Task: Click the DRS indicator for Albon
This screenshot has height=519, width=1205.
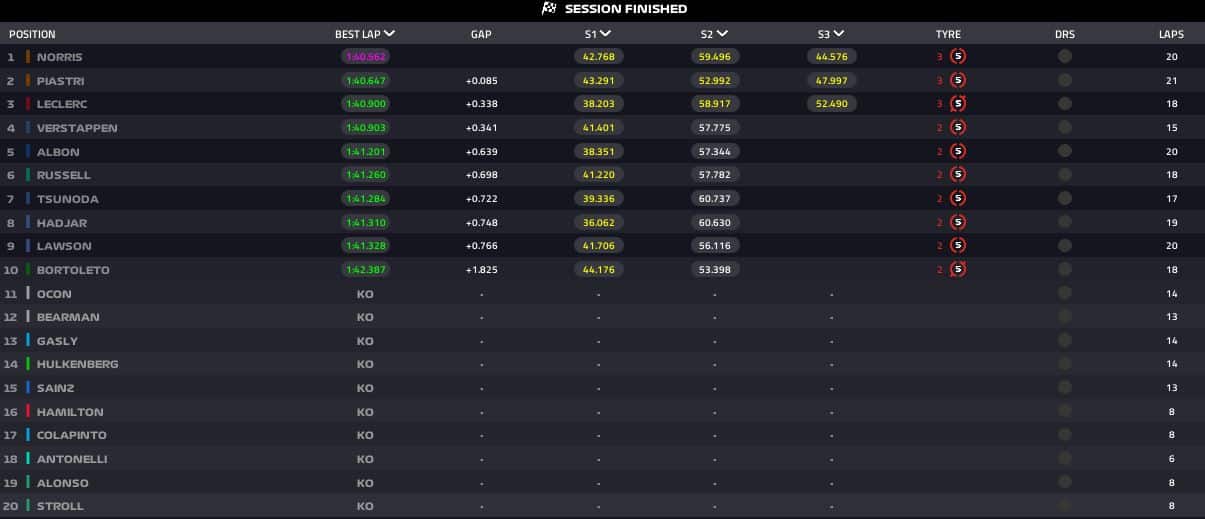Action: pyautogui.click(x=1065, y=151)
